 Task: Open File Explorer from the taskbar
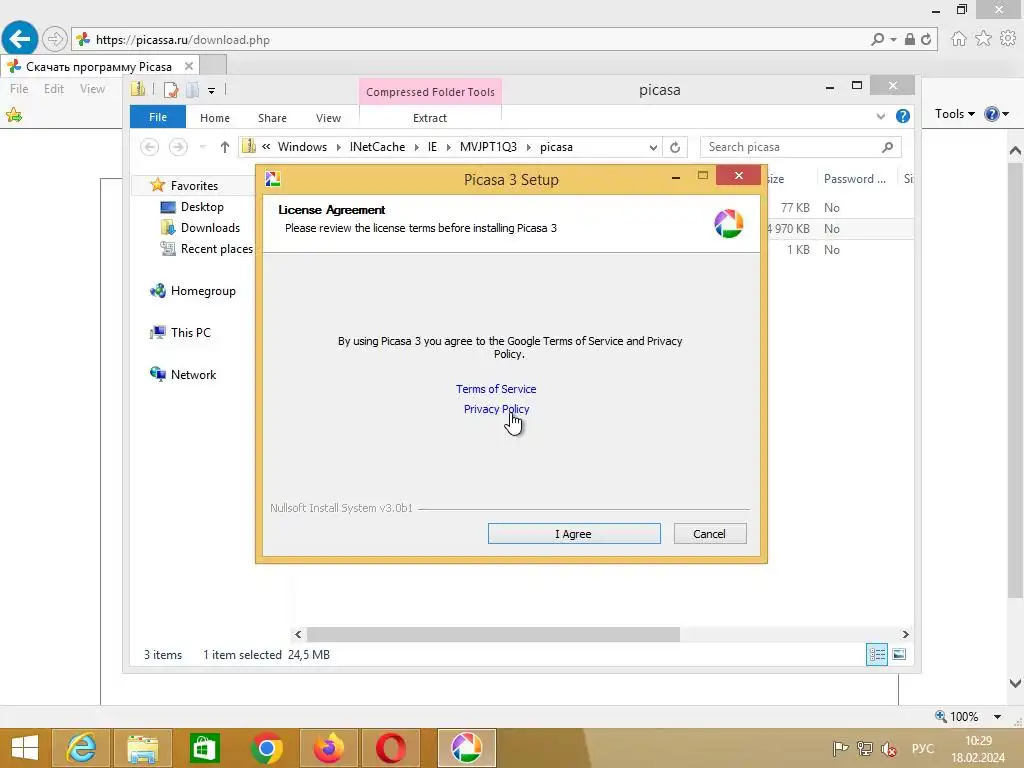click(143, 748)
